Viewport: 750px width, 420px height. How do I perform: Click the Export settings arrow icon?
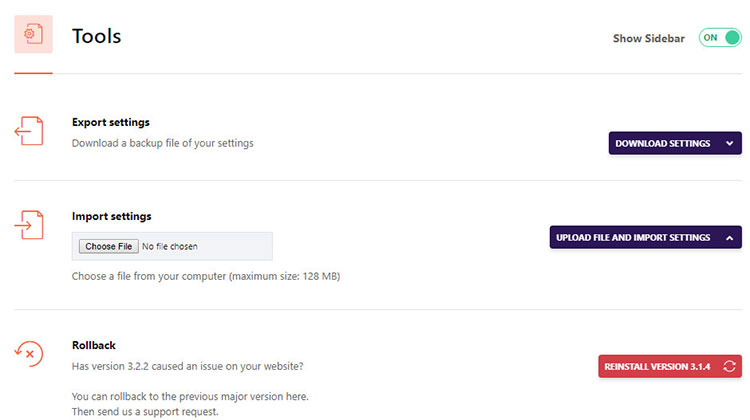click(29, 132)
